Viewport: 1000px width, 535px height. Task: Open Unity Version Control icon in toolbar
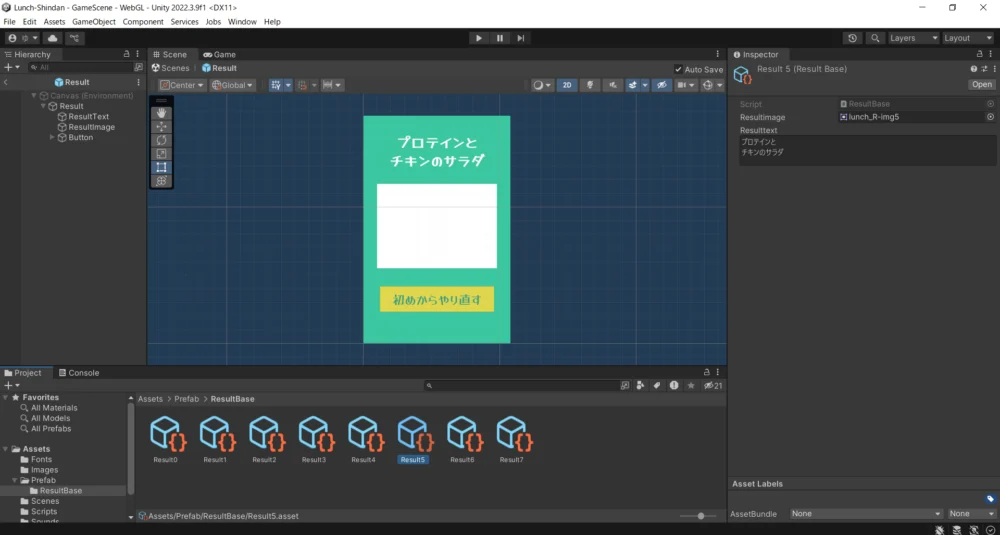[x=75, y=38]
